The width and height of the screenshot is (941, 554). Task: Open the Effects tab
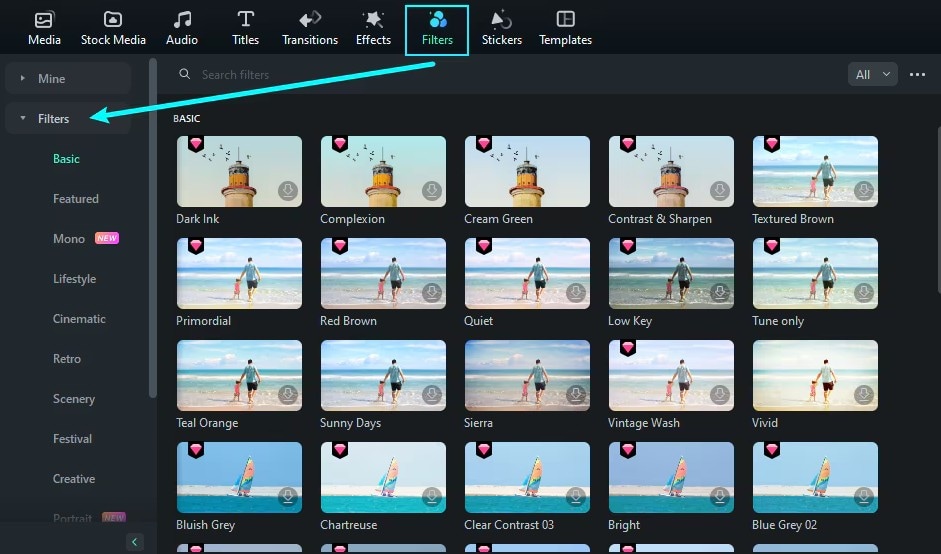point(373,28)
